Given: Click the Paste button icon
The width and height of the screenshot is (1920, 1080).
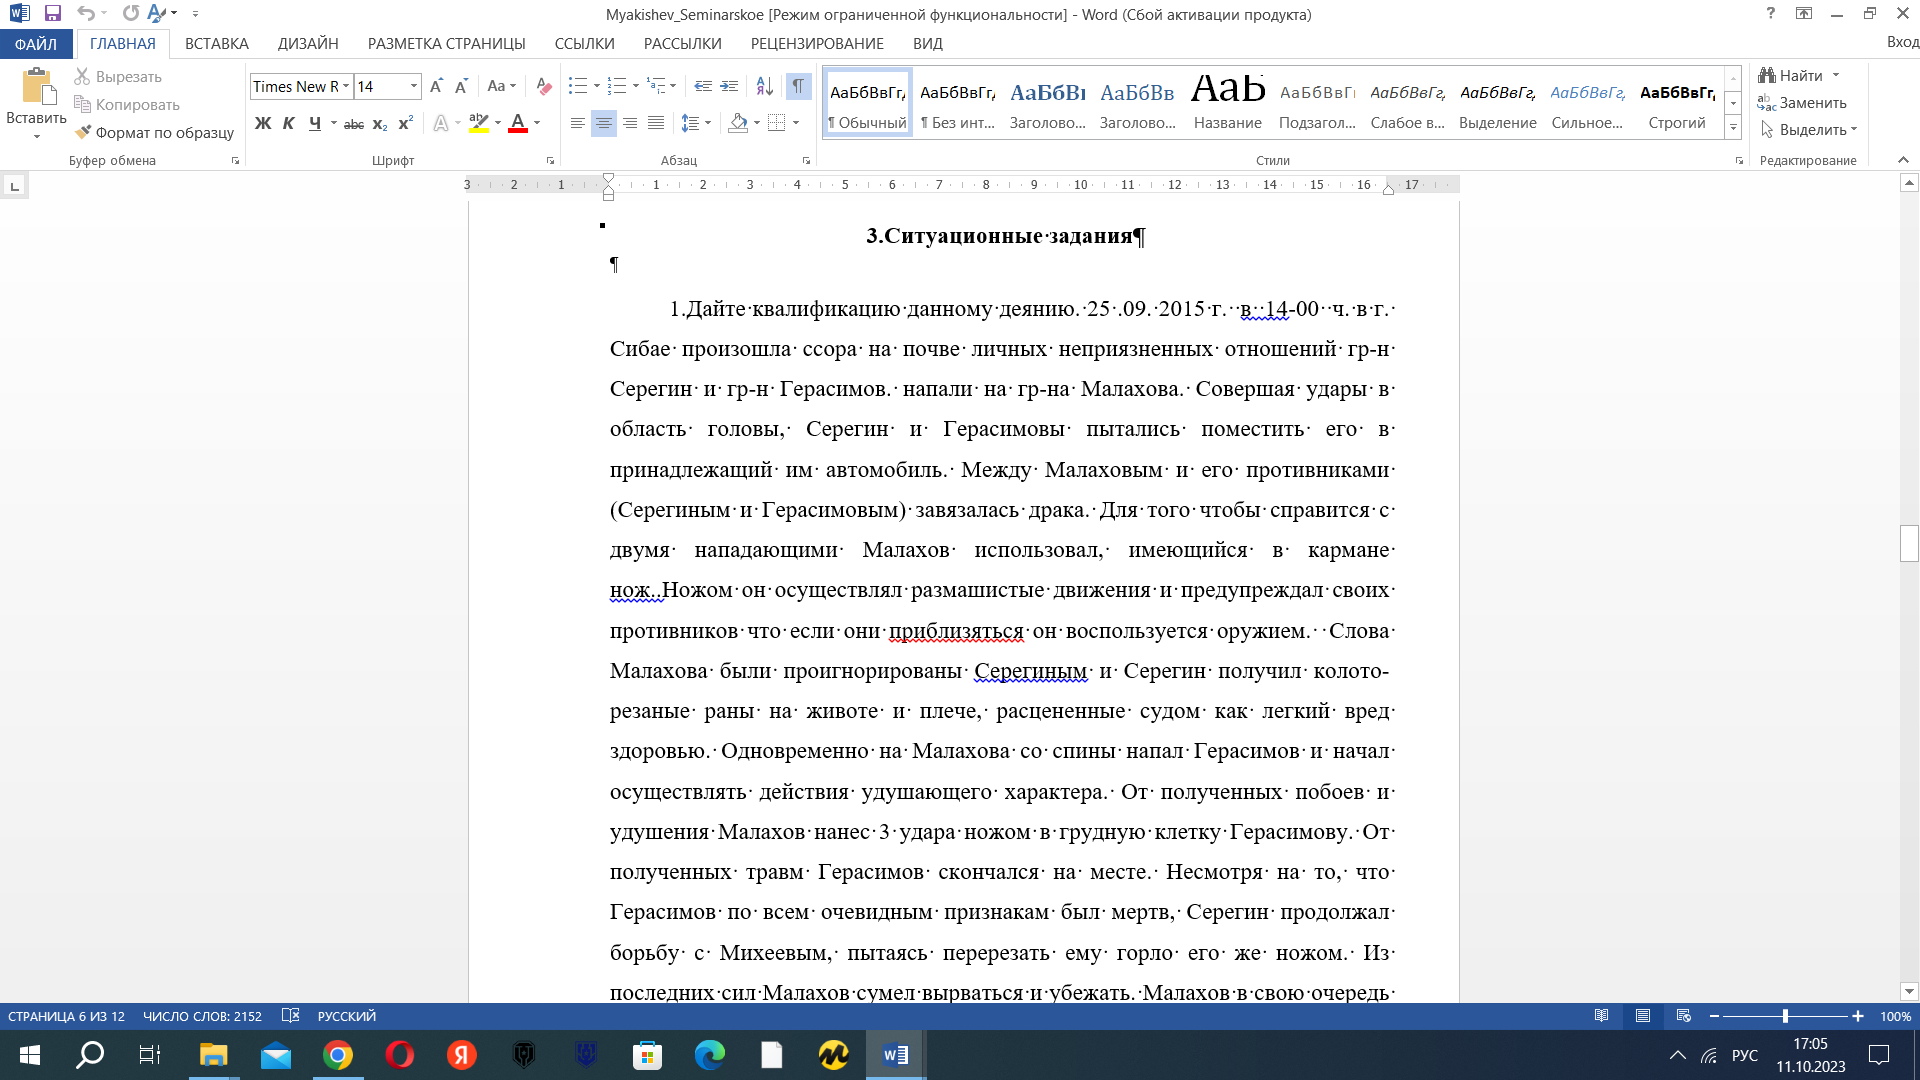Looking at the screenshot, I should (37, 87).
